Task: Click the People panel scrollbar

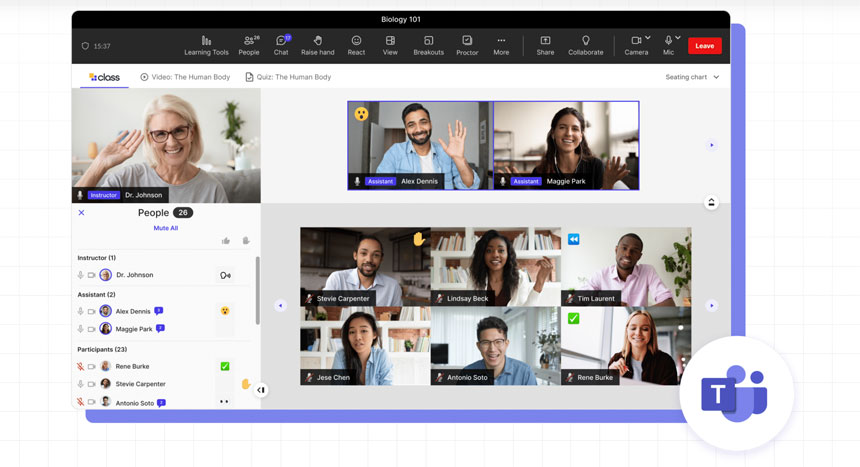Action: [257, 290]
